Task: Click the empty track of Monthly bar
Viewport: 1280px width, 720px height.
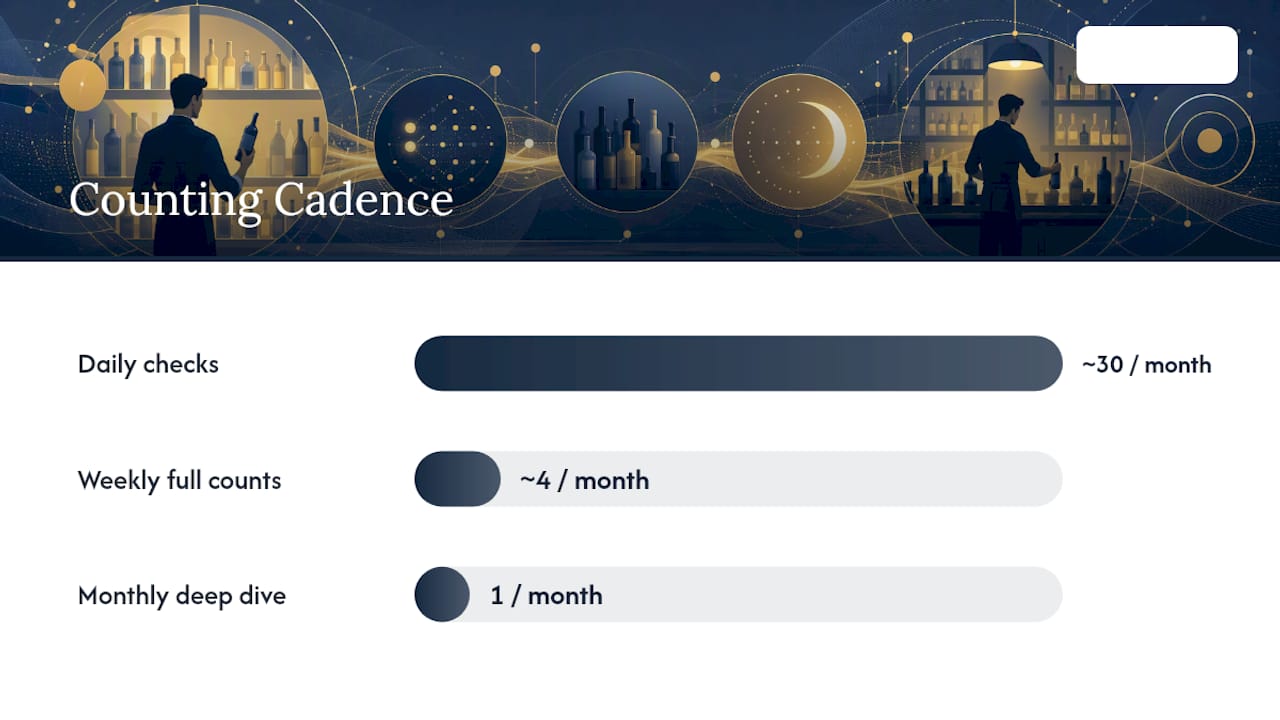Action: tap(766, 594)
